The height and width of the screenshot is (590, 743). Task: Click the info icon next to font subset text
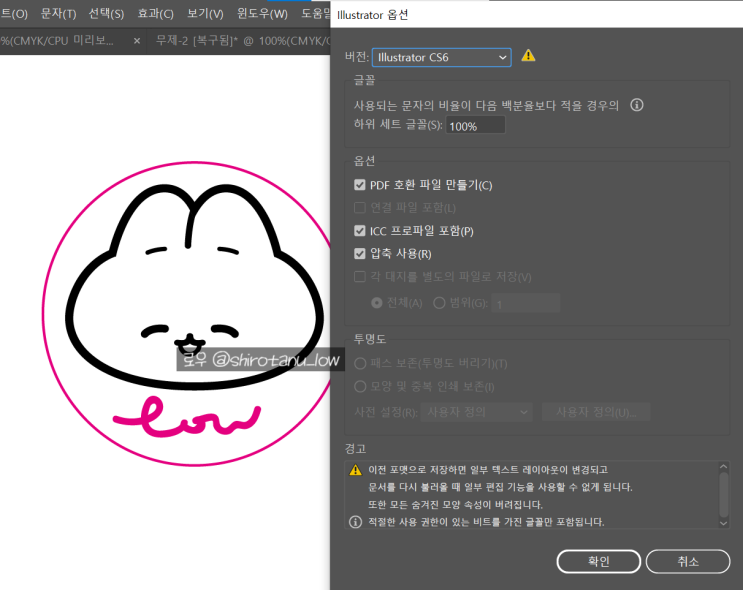(637, 105)
